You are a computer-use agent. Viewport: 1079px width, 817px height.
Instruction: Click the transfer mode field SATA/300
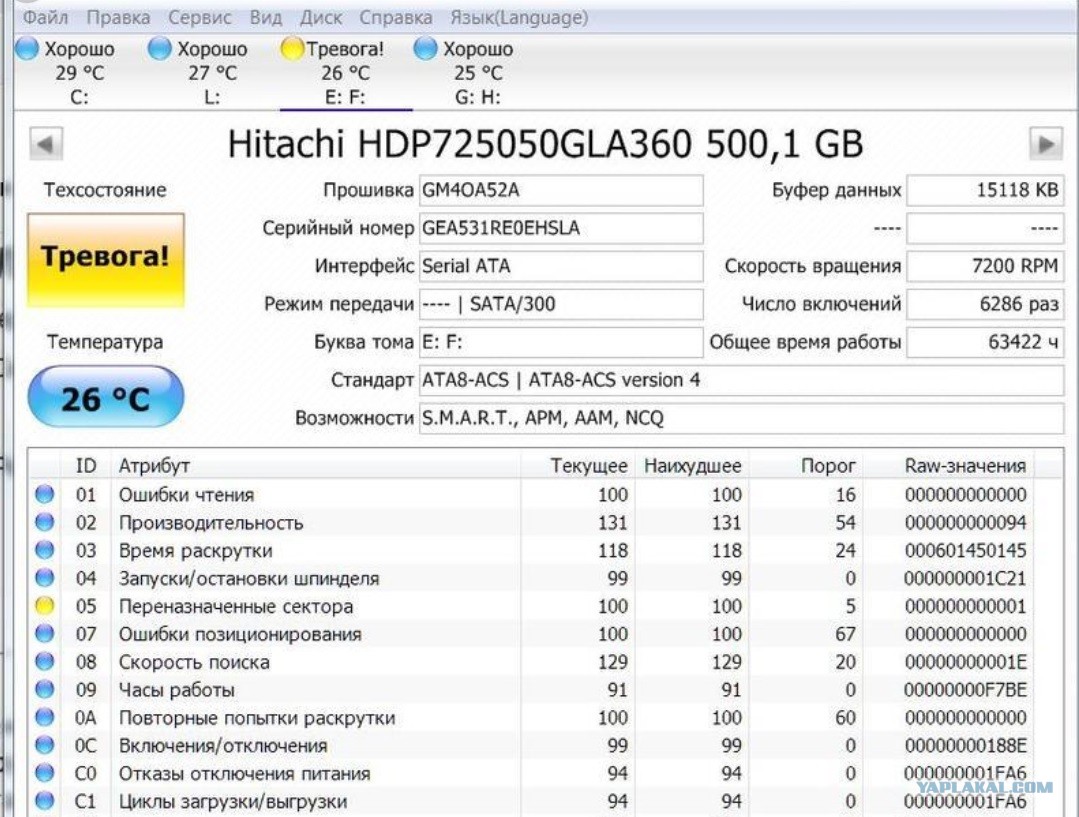(561, 304)
